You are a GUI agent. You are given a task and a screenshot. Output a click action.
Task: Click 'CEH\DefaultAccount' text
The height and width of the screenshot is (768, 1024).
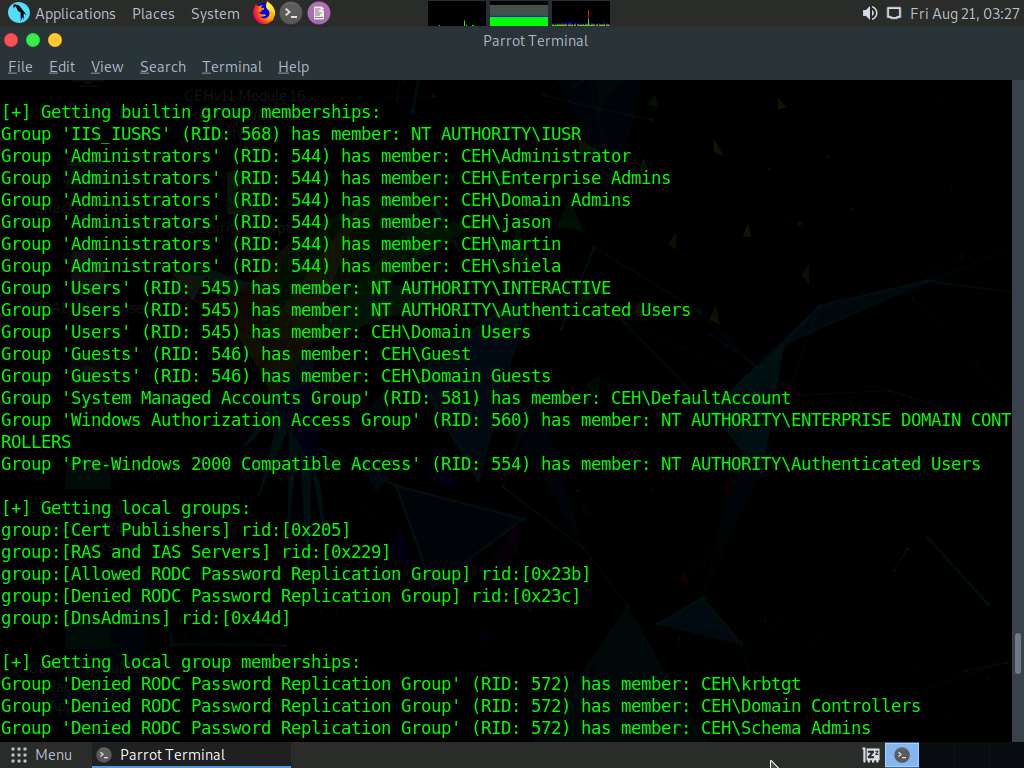pyautogui.click(x=700, y=398)
